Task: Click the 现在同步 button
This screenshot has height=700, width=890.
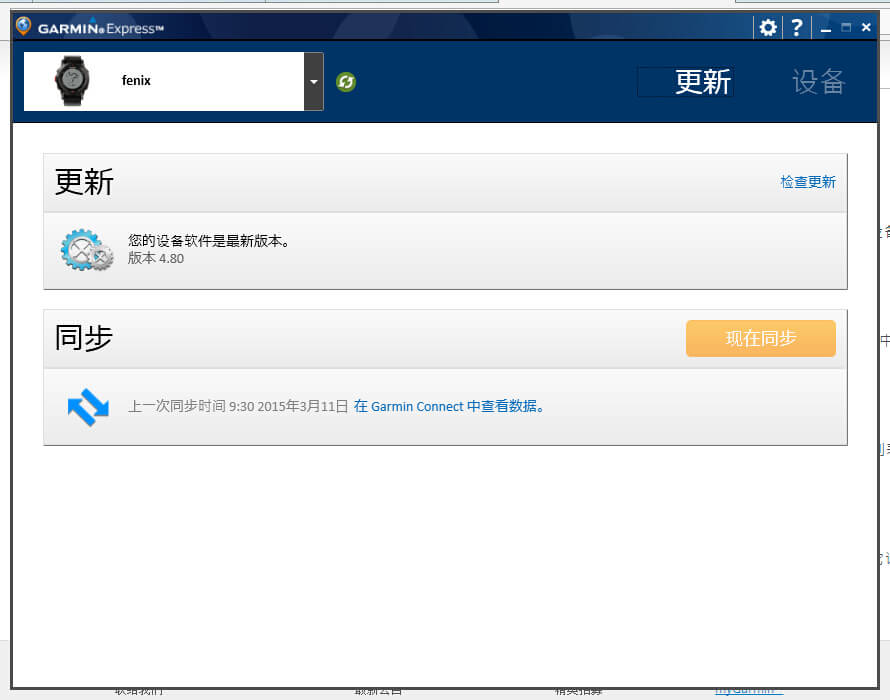Action: point(761,338)
